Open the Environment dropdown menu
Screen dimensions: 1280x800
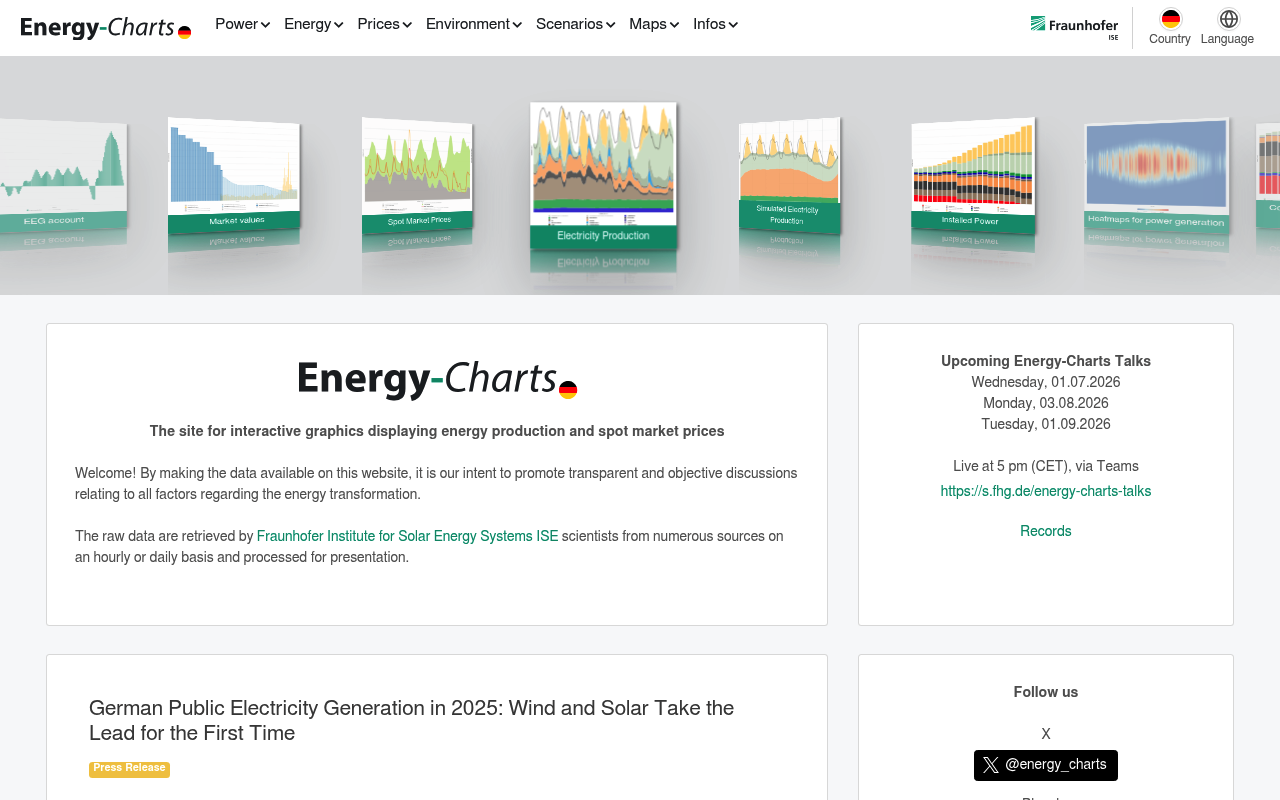[x=473, y=24]
